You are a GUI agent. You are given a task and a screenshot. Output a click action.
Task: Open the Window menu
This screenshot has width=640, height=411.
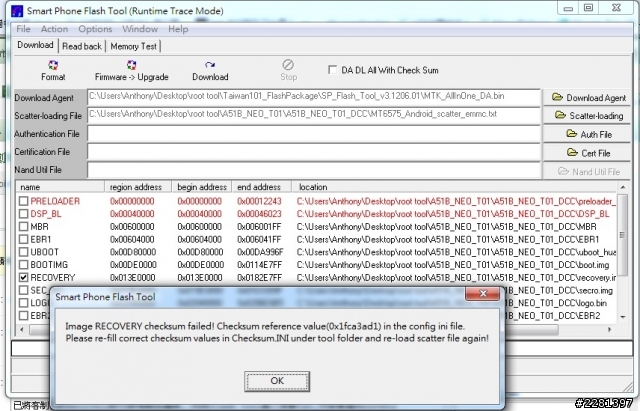pyautogui.click(x=140, y=29)
